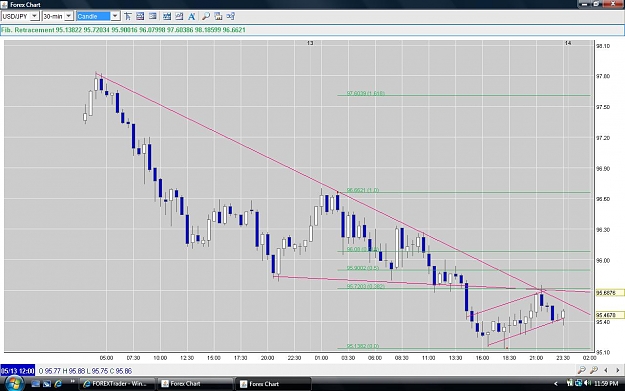Open the Windows Start orb

pos(14,383)
